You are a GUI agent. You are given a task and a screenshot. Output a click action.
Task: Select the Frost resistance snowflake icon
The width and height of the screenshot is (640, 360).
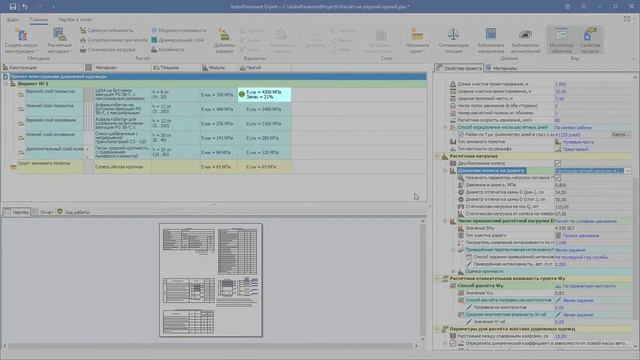tap(154, 30)
